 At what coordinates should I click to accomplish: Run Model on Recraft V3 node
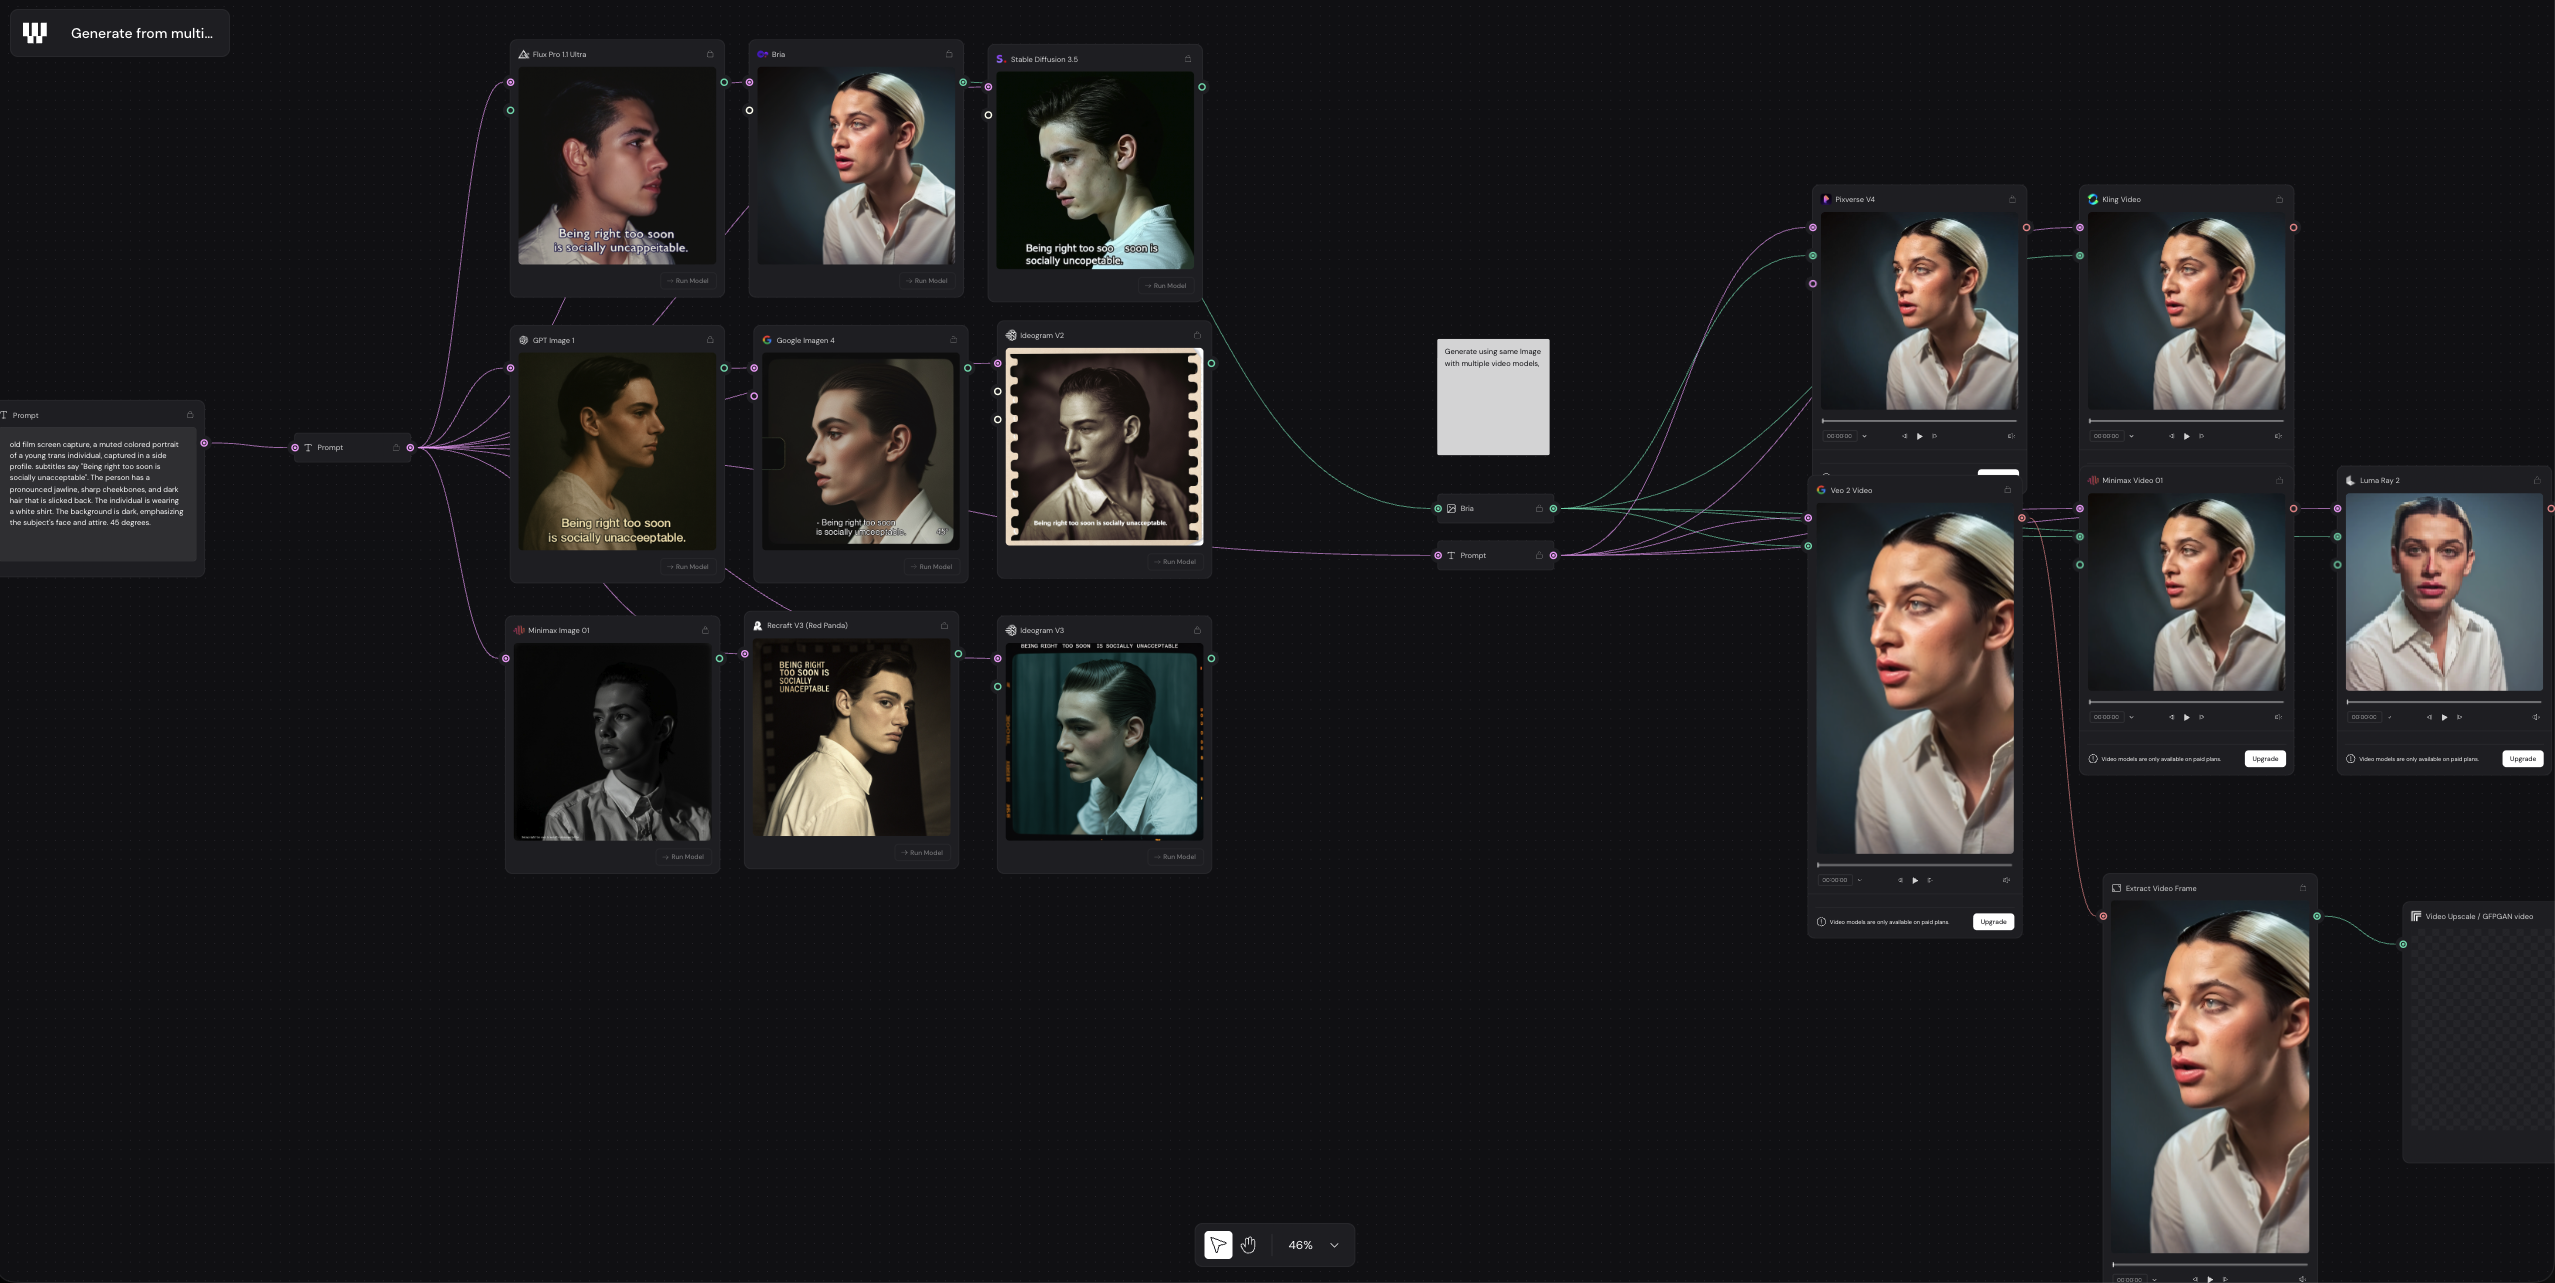(922, 853)
